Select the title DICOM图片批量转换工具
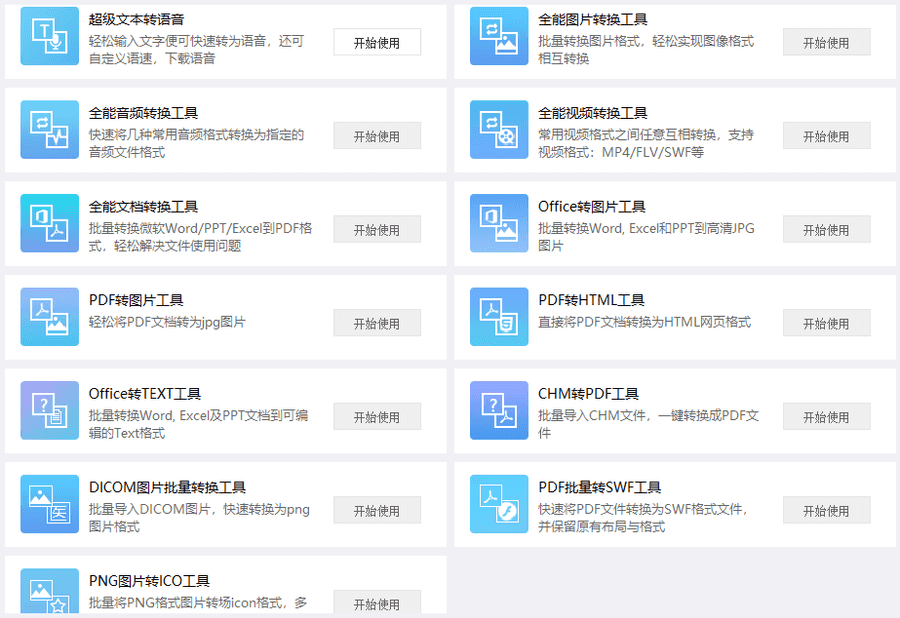 point(167,487)
